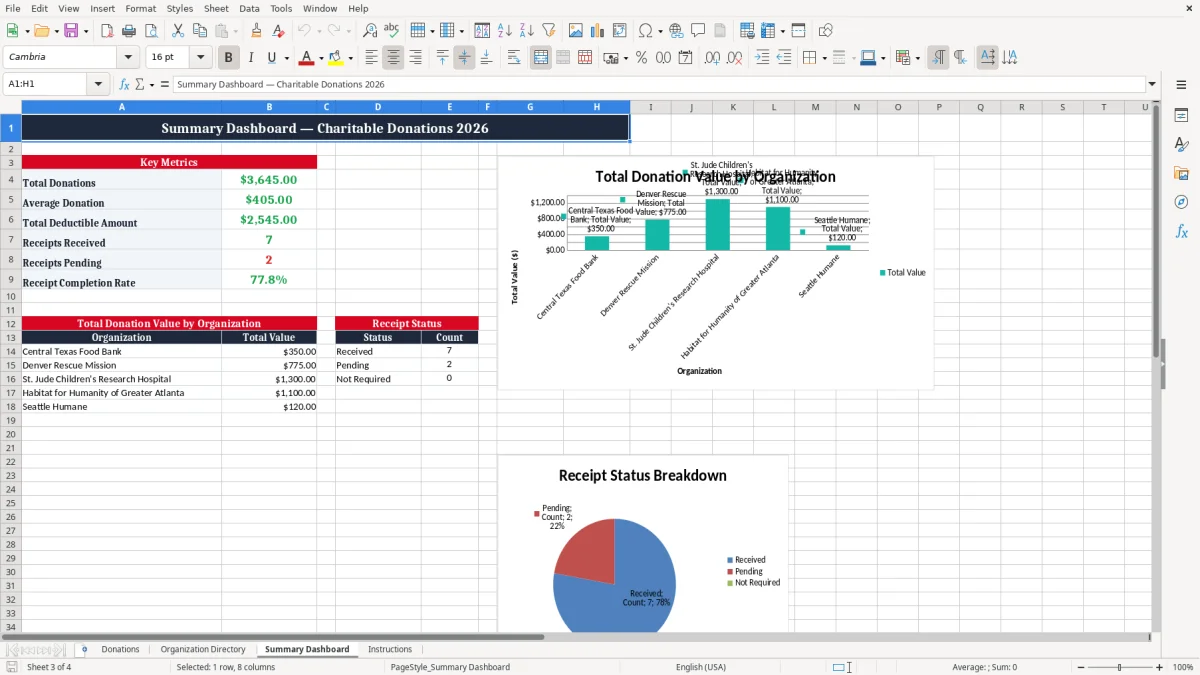Open the sidebar Properties panel
Image resolution: width=1200 pixels, height=675 pixels.
(x=1181, y=116)
